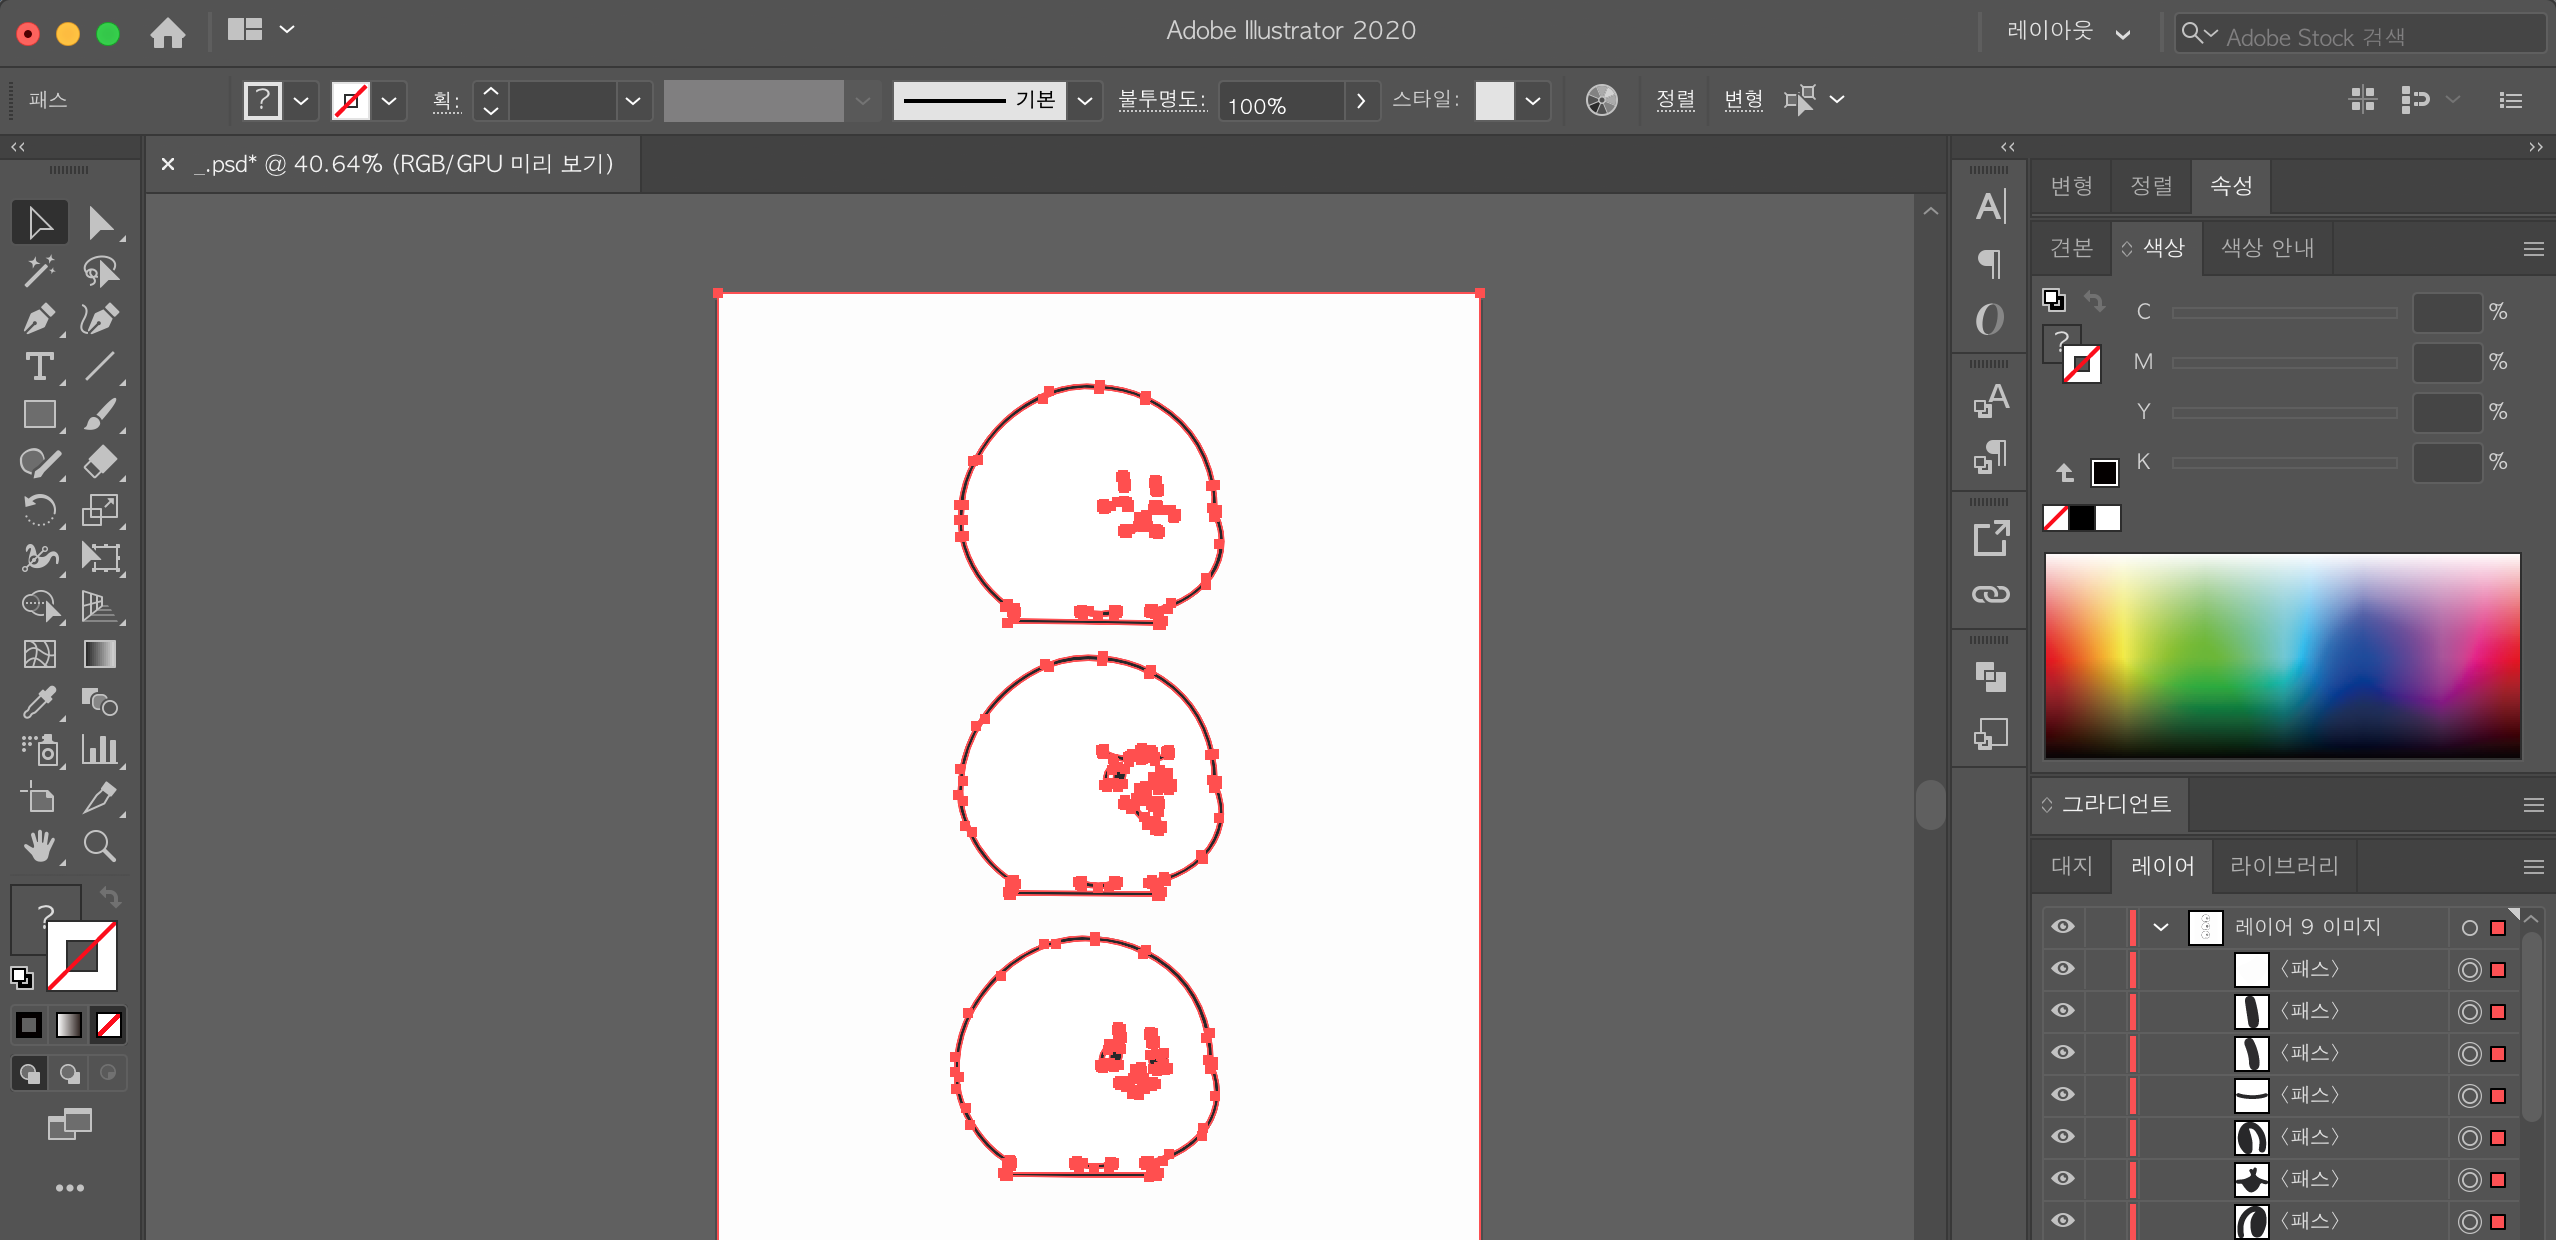This screenshot has height=1240, width=2556.
Task: Select the Rectangle tool
Action: point(40,414)
